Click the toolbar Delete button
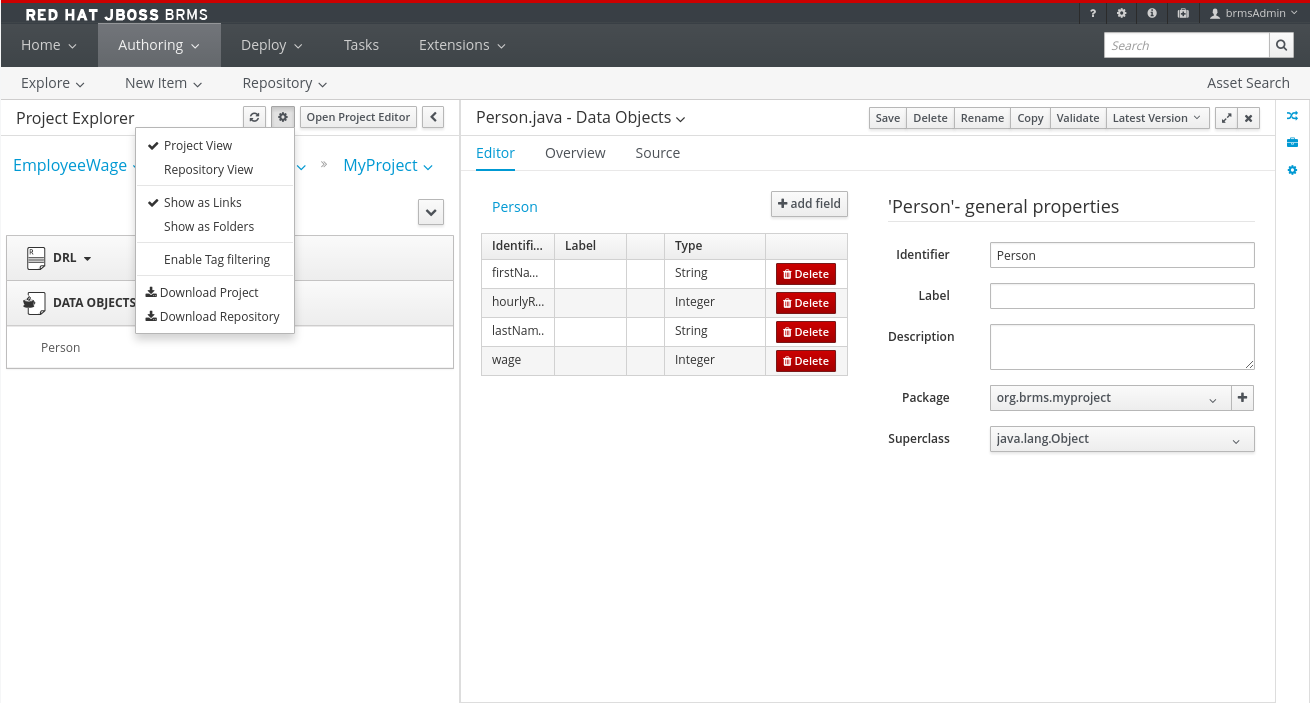Viewport: 1310px width, 703px height. (930, 118)
